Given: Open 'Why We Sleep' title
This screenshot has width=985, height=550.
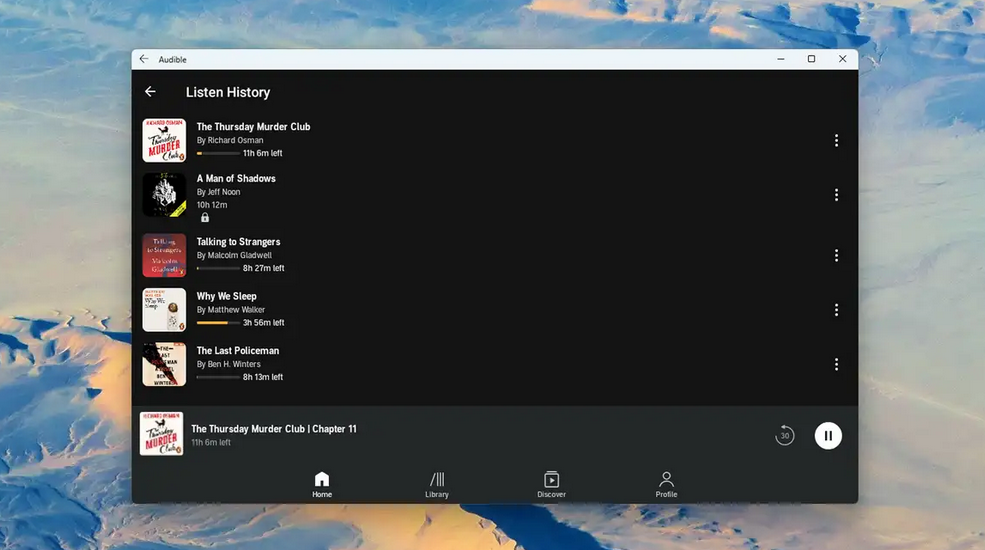Looking at the screenshot, I should [x=226, y=296].
